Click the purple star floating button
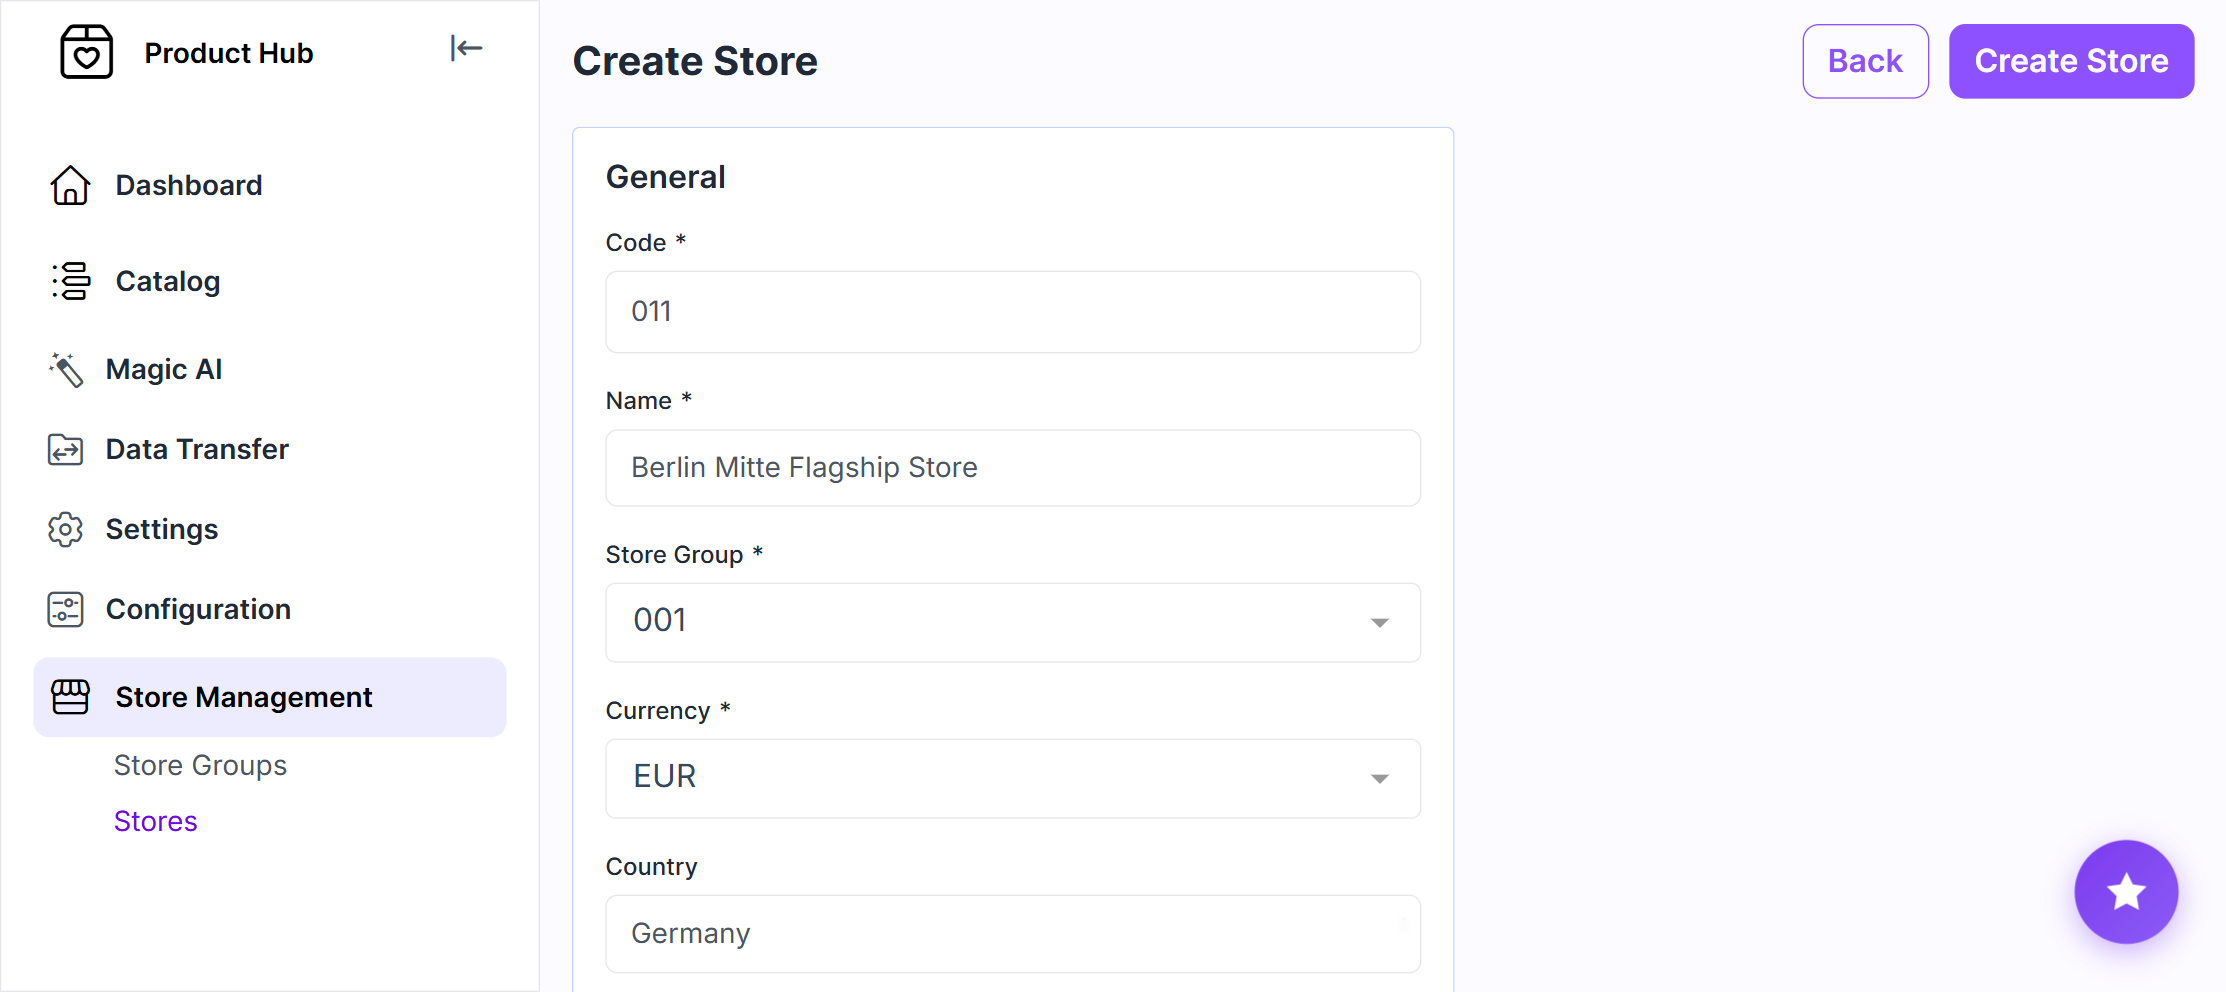2226x992 pixels. click(2126, 891)
